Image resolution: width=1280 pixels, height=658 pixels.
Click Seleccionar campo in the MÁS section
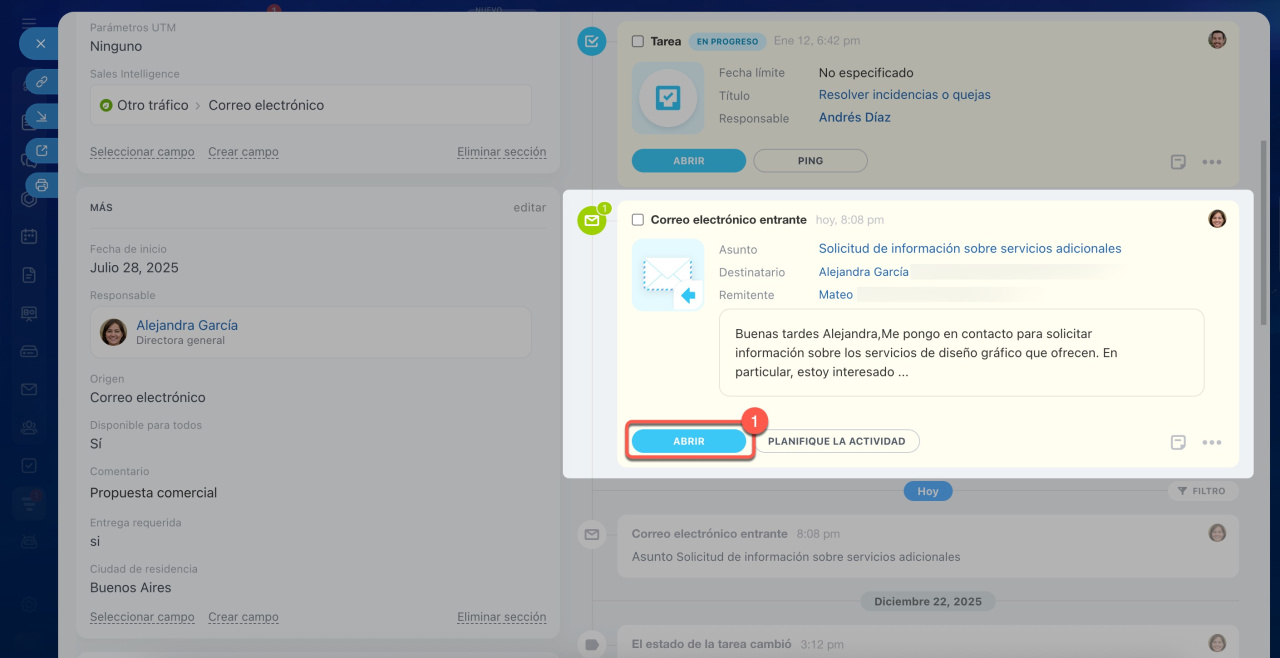(x=142, y=617)
